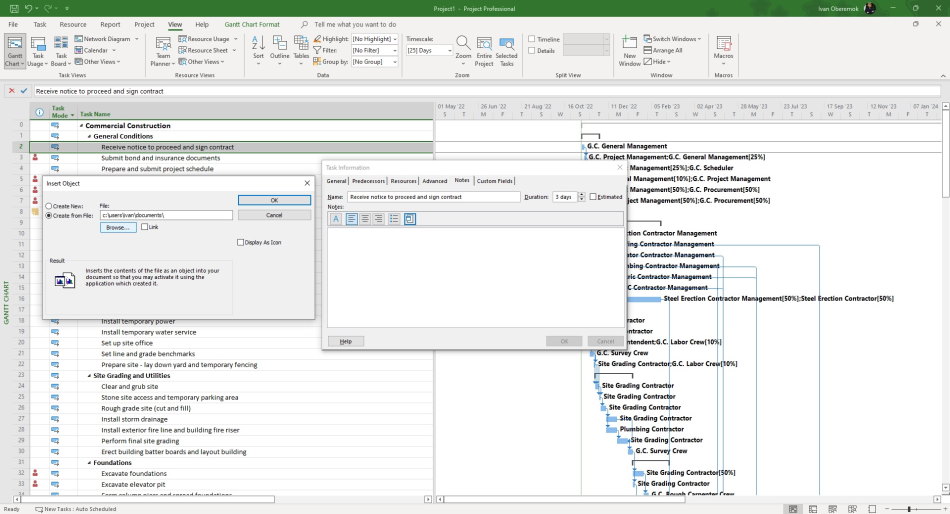Click Arrange All windows
This screenshot has width=950, height=514.
point(663,50)
